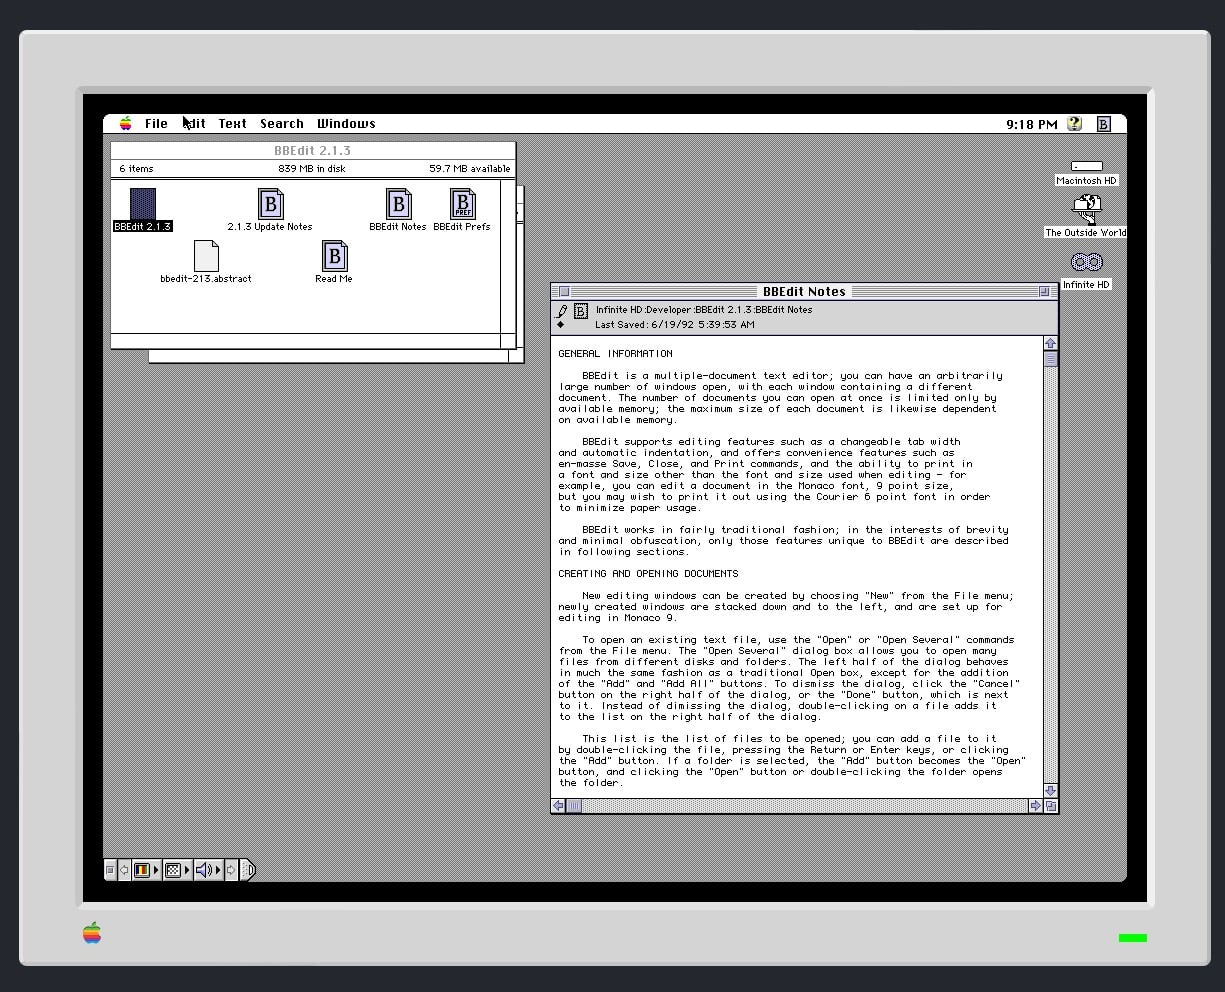Click the scroll right arrow in BBEdit Notes

(x=1035, y=806)
